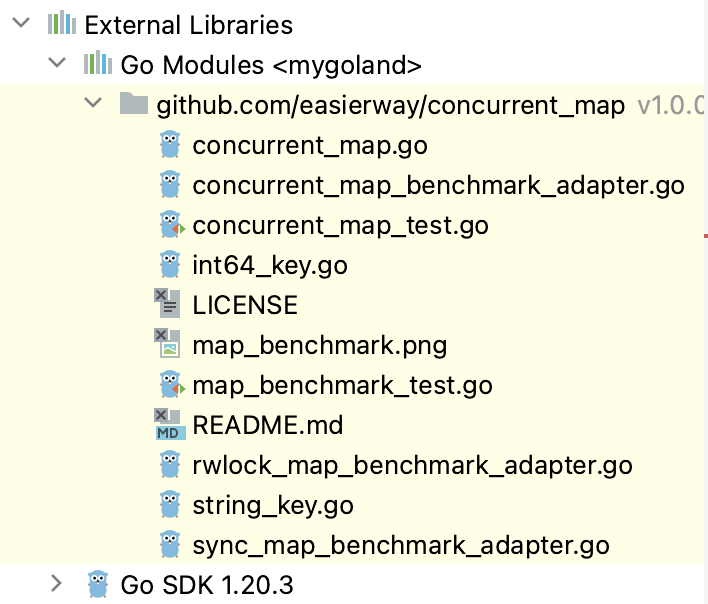
Task: Click the LICENSE text file icon
Action: click(x=168, y=303)
